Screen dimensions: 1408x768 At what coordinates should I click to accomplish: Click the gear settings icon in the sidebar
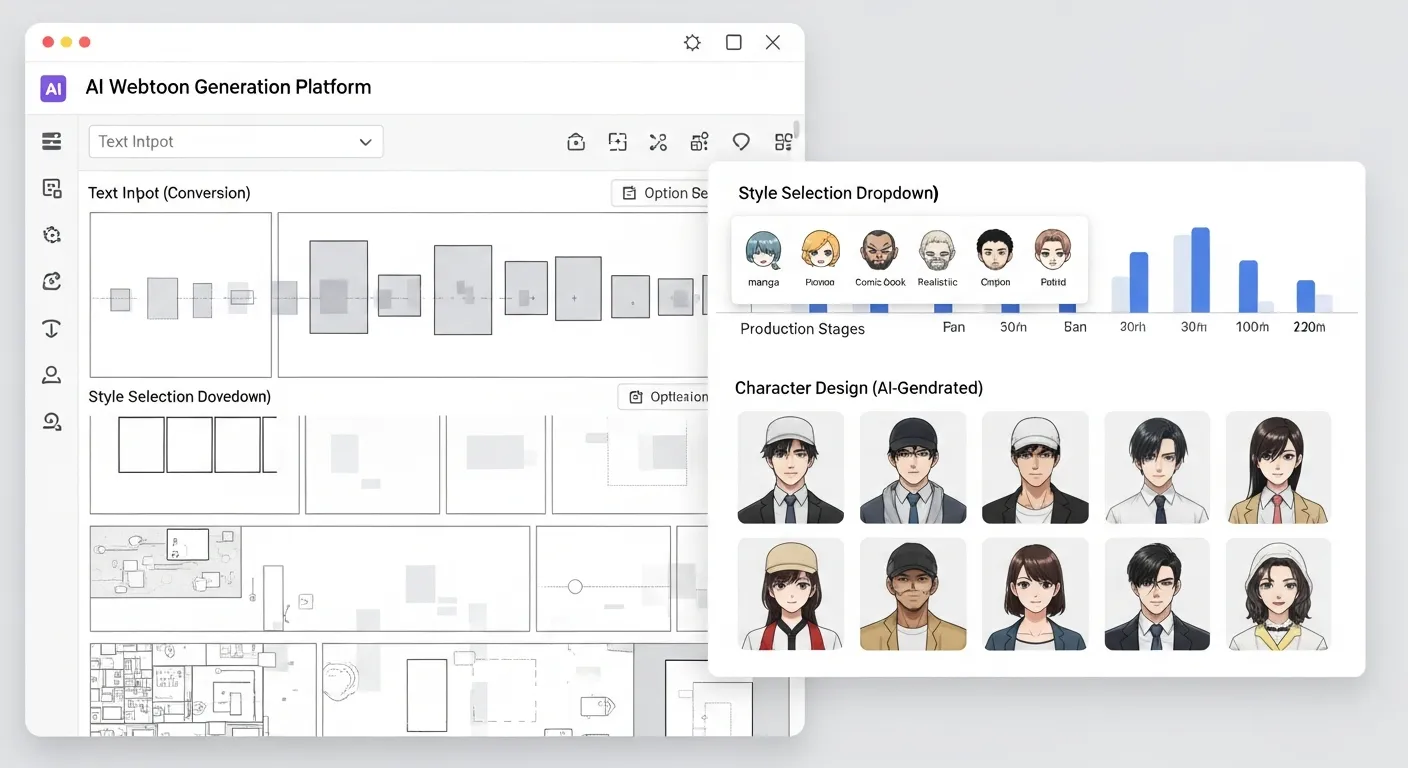pyautogui.click(x=52, y=234)
